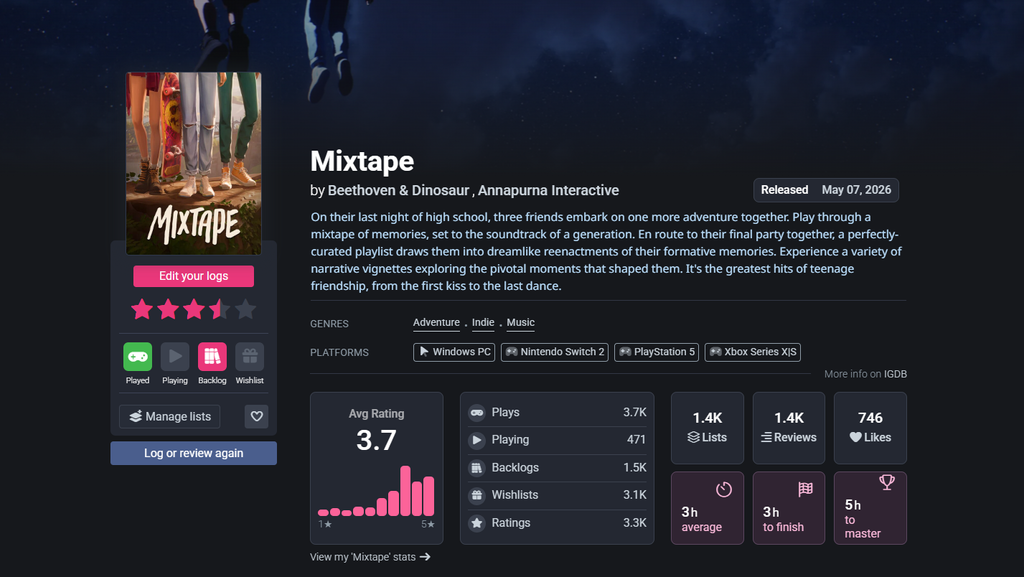
Task: Click the Playing 471 row
Action: (x=557, y=440)
